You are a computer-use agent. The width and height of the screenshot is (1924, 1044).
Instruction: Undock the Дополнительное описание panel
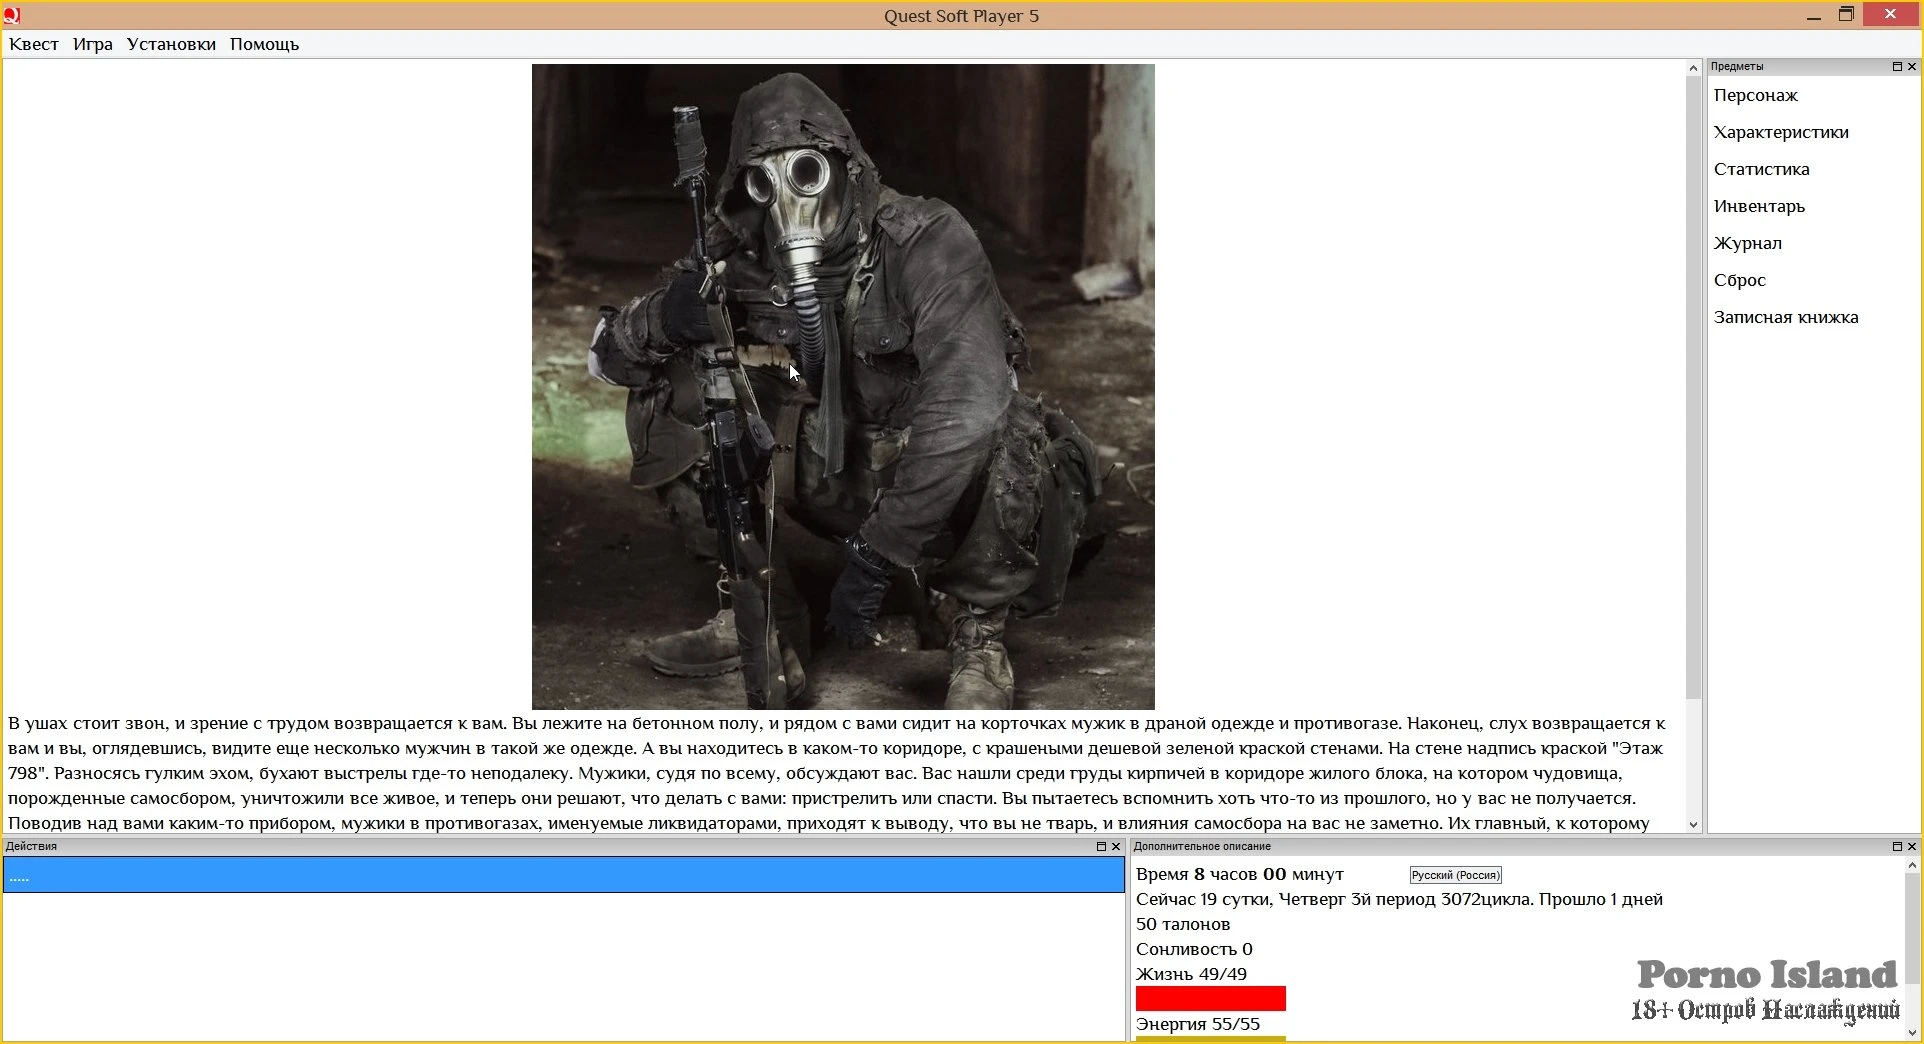click(1897, 847)
